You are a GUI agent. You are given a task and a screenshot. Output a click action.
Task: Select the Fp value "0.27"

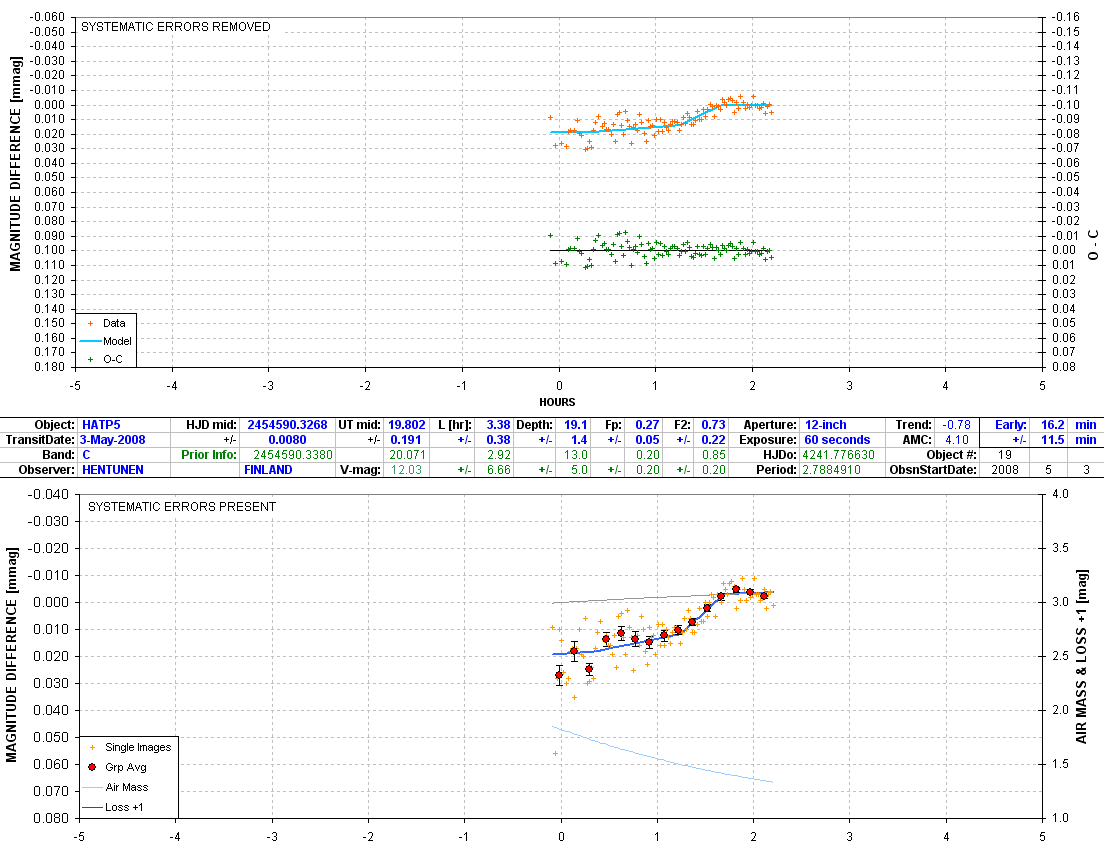[648, 425]
